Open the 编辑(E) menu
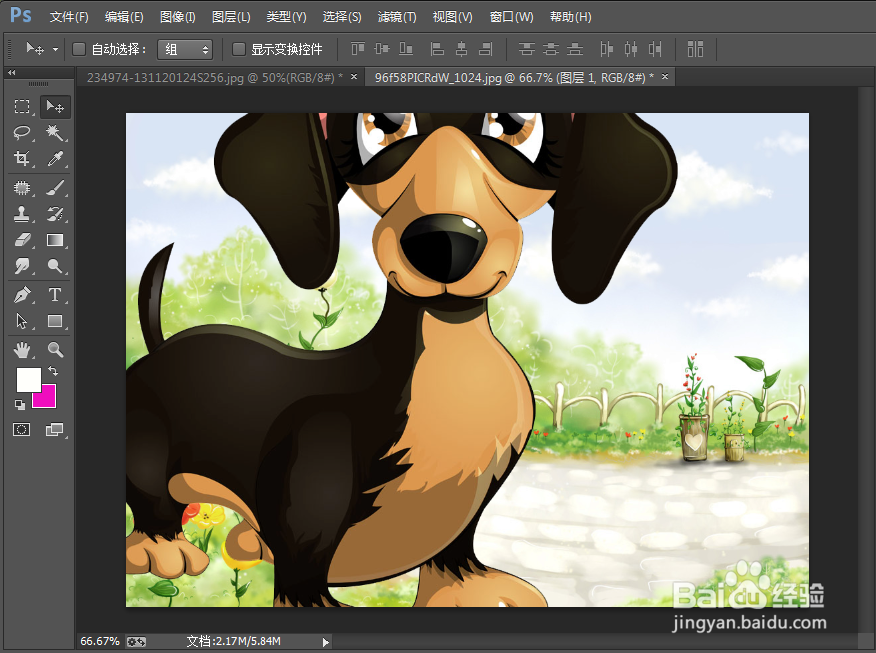The height and width of the screenshot is (653, 876). 124,17
